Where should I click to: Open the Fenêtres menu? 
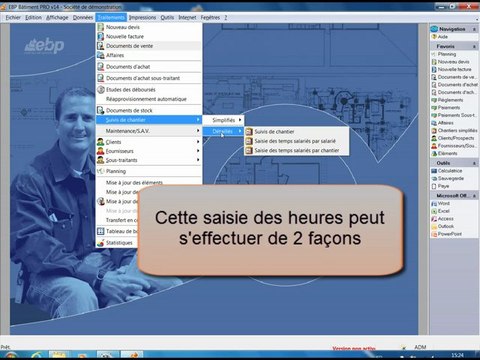pos(210,17)
